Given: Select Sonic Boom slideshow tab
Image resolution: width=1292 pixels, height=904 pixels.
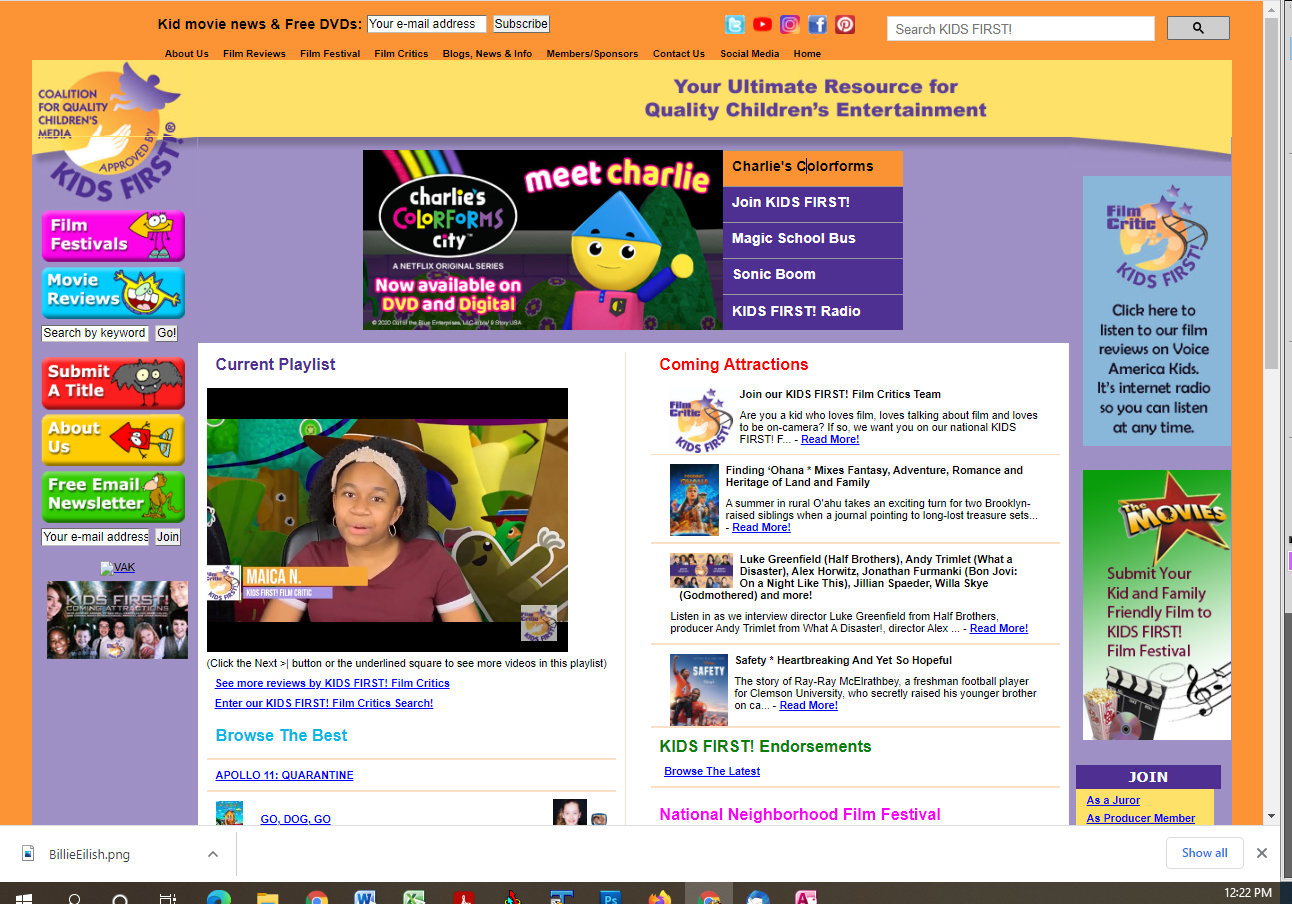Looking at the screenshot, I should pyautogui.click(x=813, y=275).
